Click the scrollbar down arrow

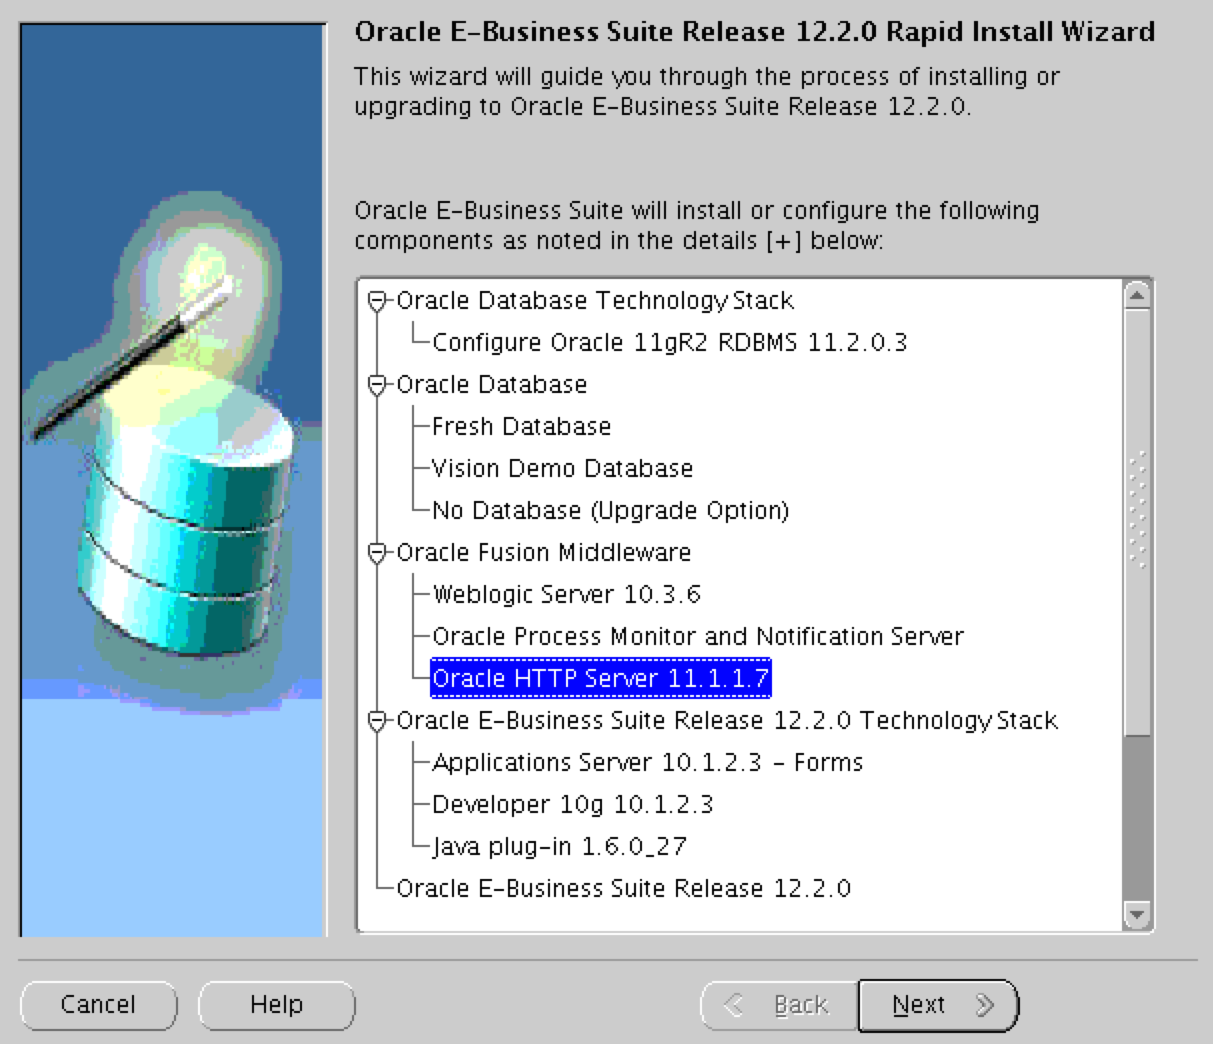pyautogui.click(x=1137, y=914)
